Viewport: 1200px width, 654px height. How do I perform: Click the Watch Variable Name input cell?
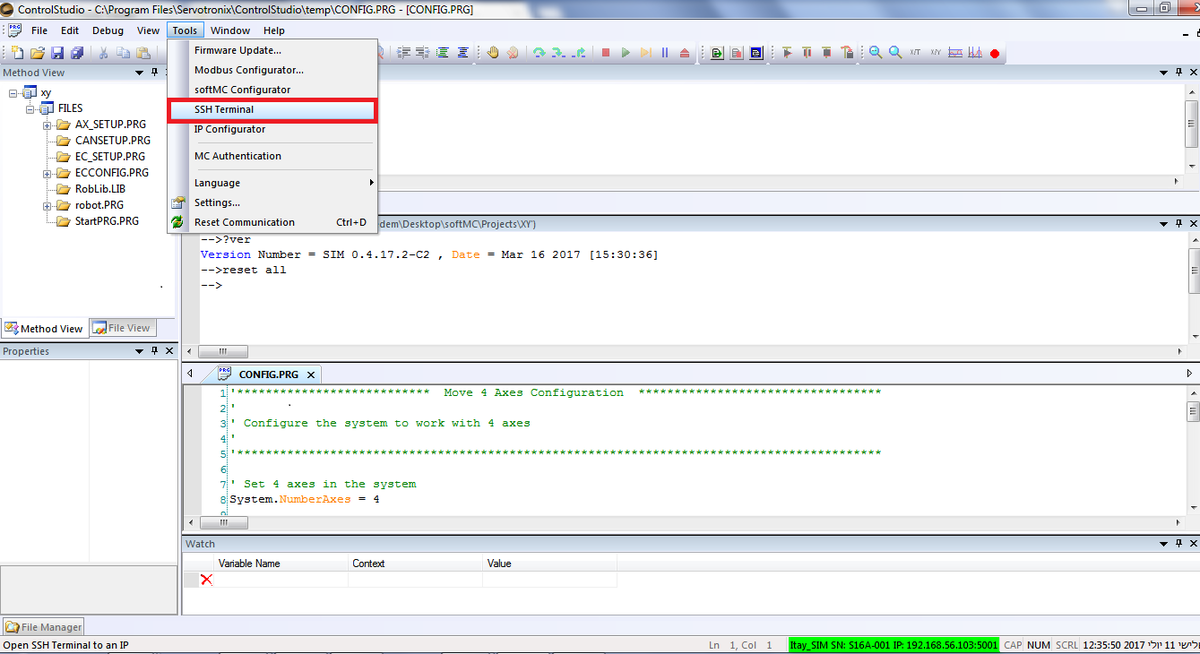pyautogui.click(x=280, y=580)
